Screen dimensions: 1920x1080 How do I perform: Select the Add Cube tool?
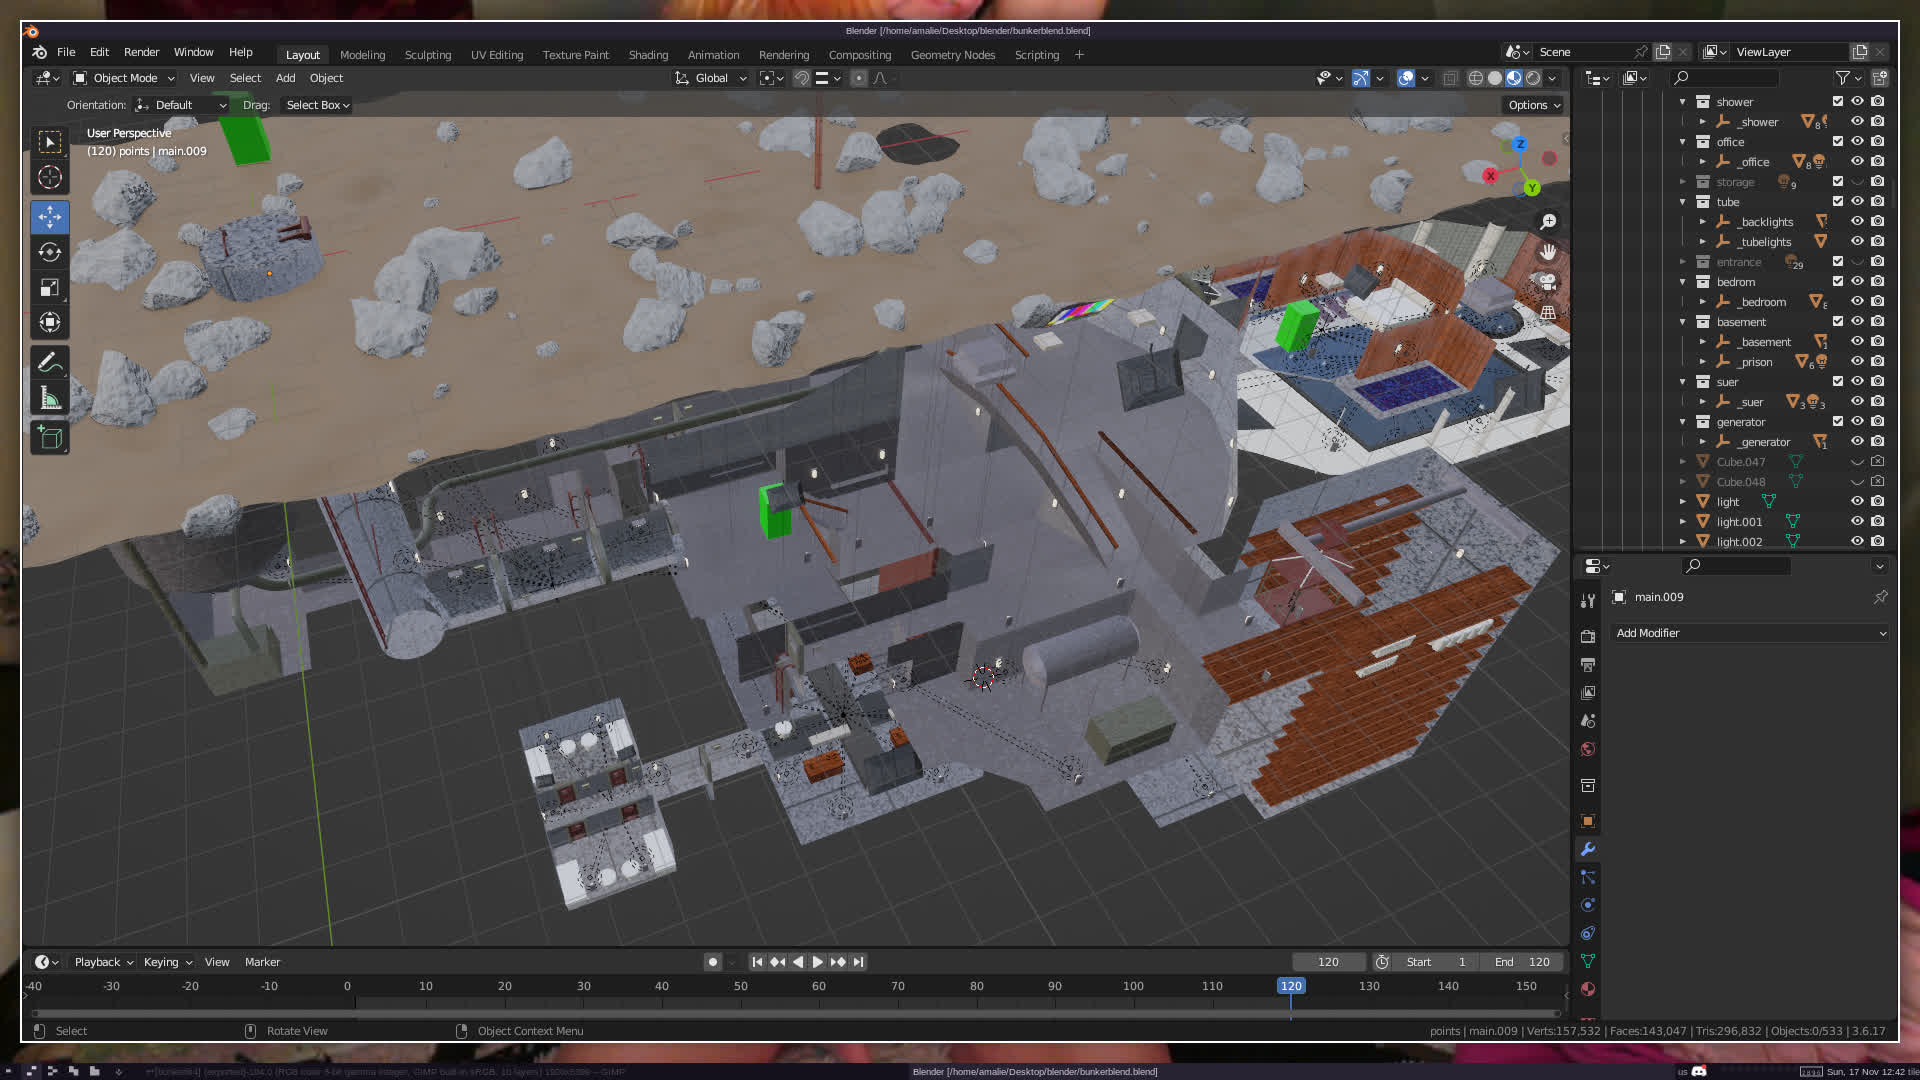pyautogui.click(x=50, y=437)
